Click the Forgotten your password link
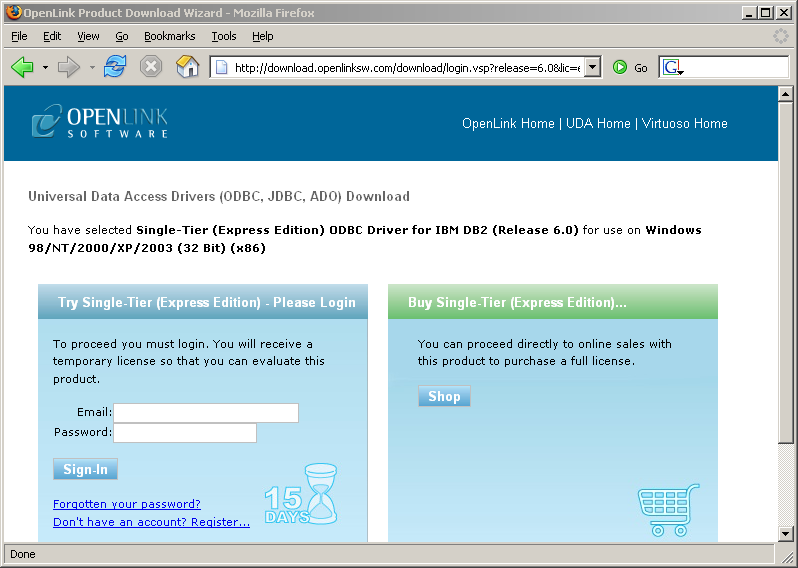This screenshot has width=798, height=568. [x=127, y=504]
